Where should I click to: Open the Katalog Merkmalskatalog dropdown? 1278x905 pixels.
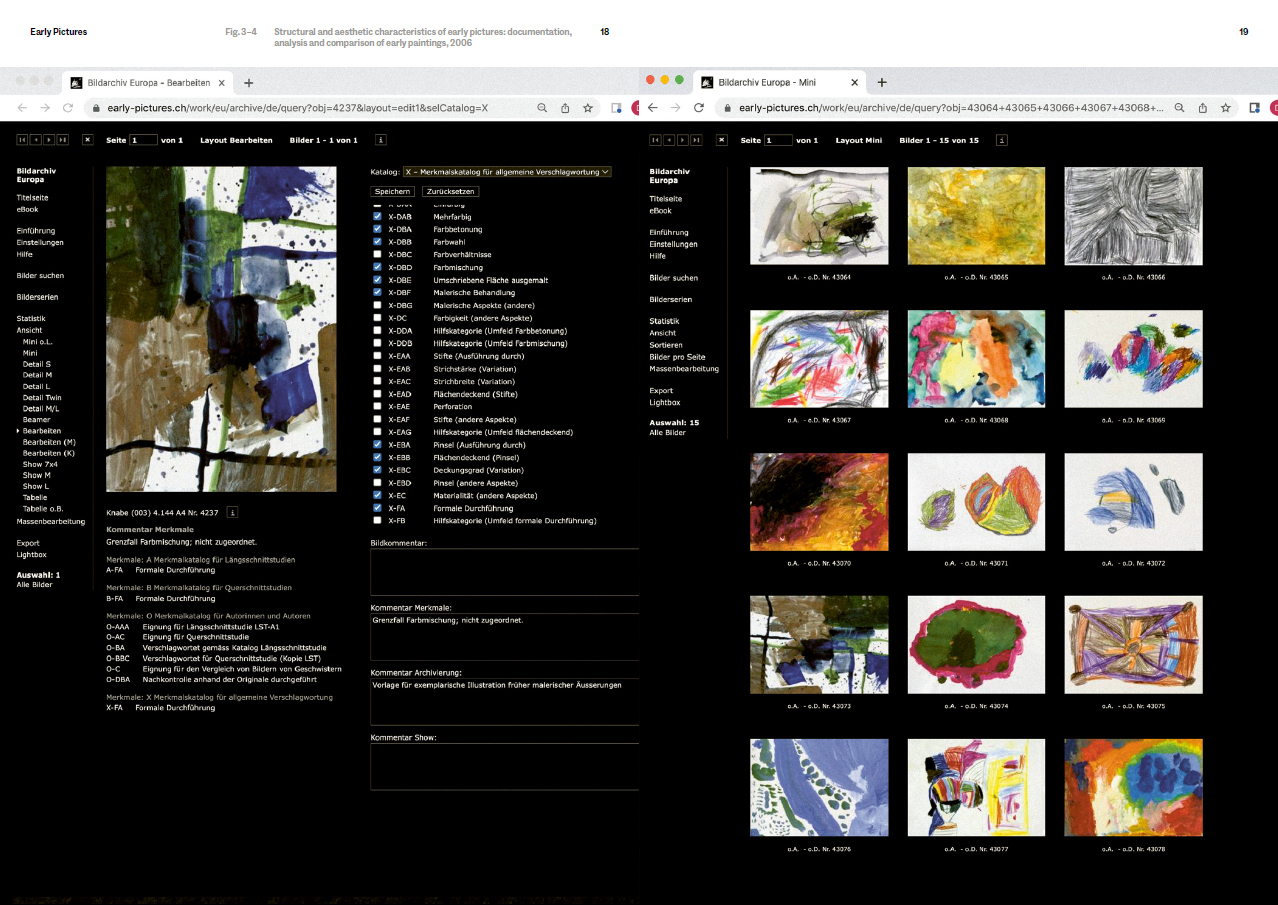(506, 172)
